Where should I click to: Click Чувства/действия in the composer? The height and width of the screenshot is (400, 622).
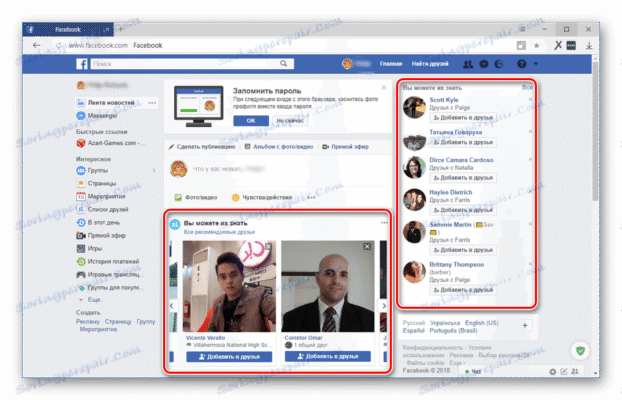click(262, 197)
